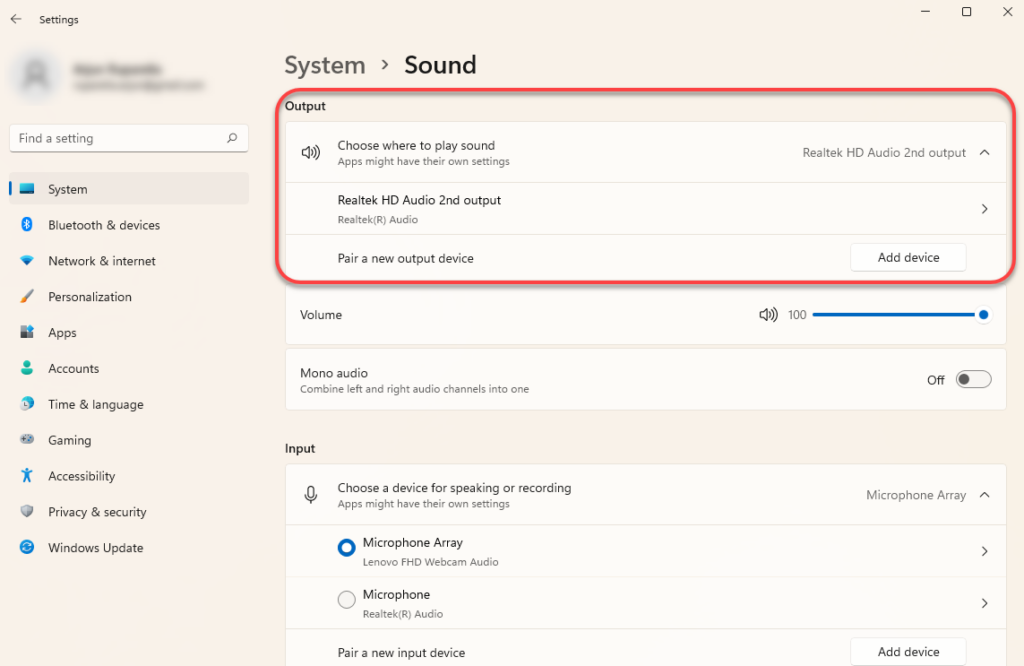This screenshot has height=666, width=1024.
Task: Collapse the output device list chevron
Action: click(x=984, y=153)
